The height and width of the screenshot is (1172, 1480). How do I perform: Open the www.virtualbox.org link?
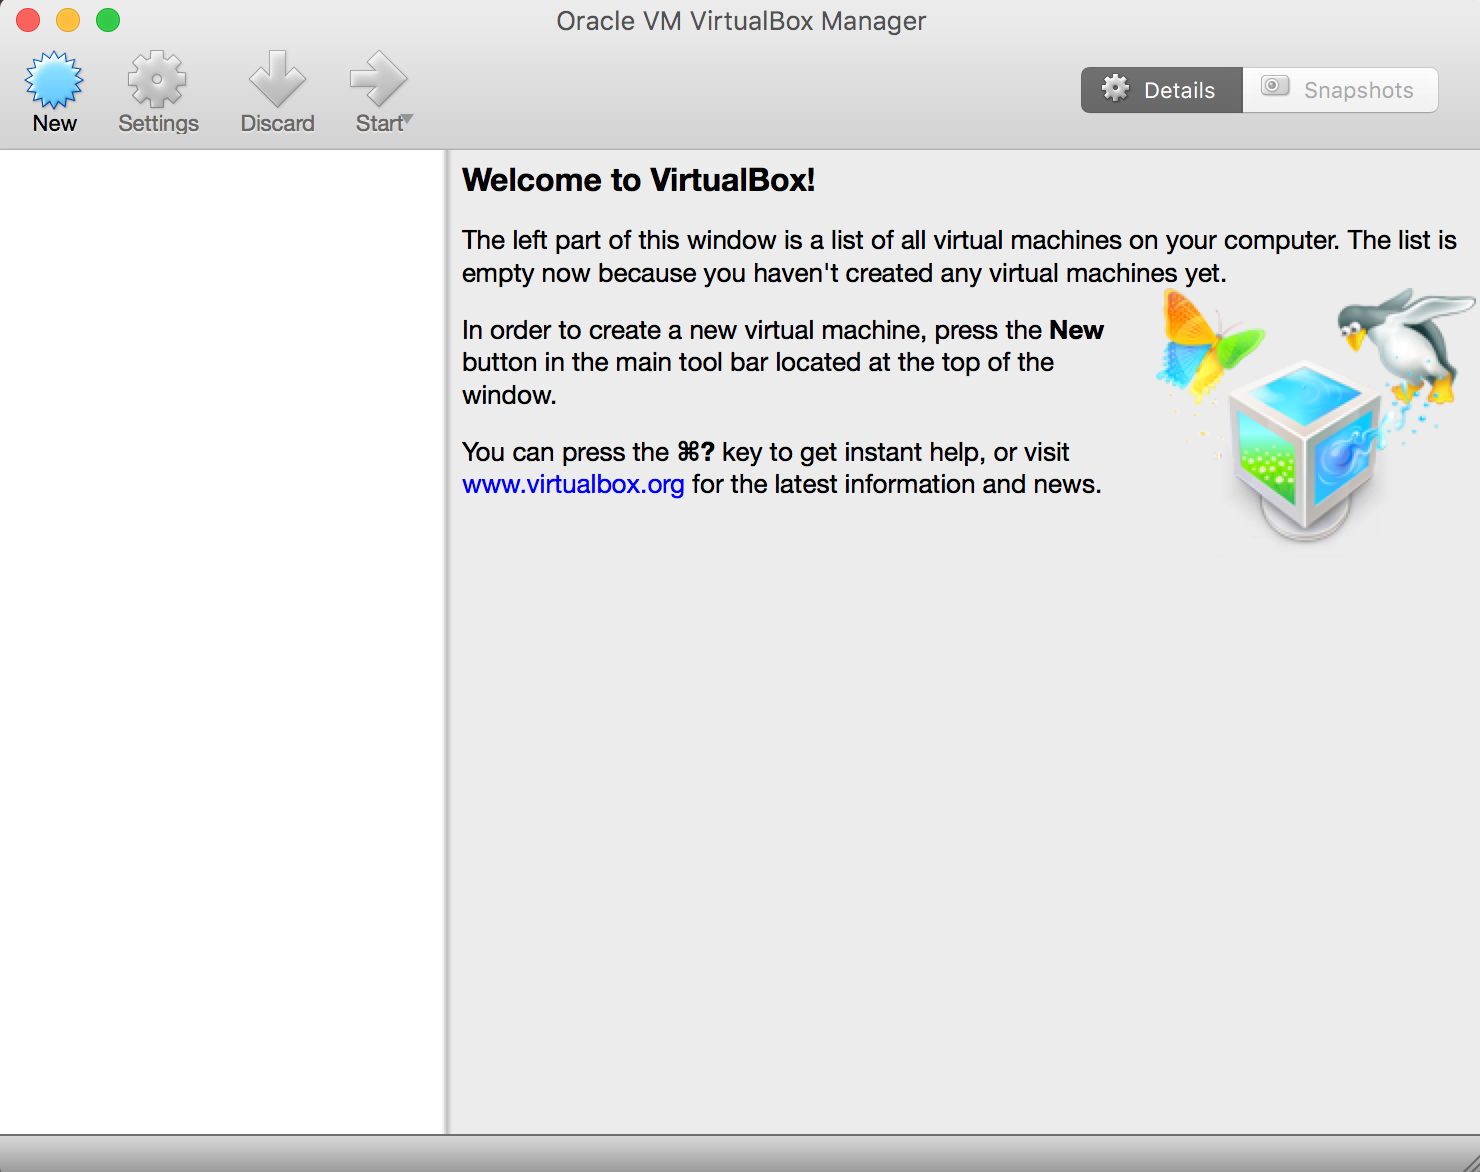pyautogui.click(x=573, y=484)
